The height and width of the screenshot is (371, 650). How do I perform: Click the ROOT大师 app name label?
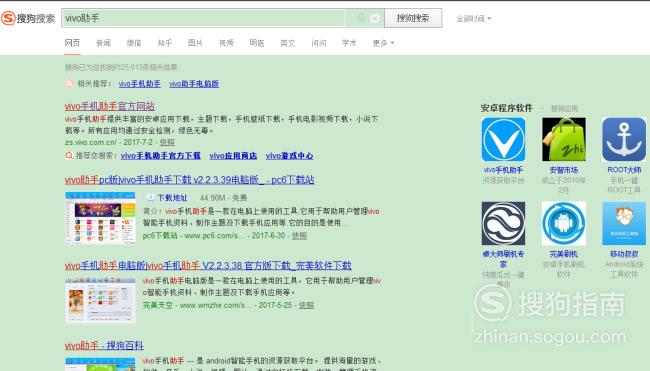tap(624, 170)
